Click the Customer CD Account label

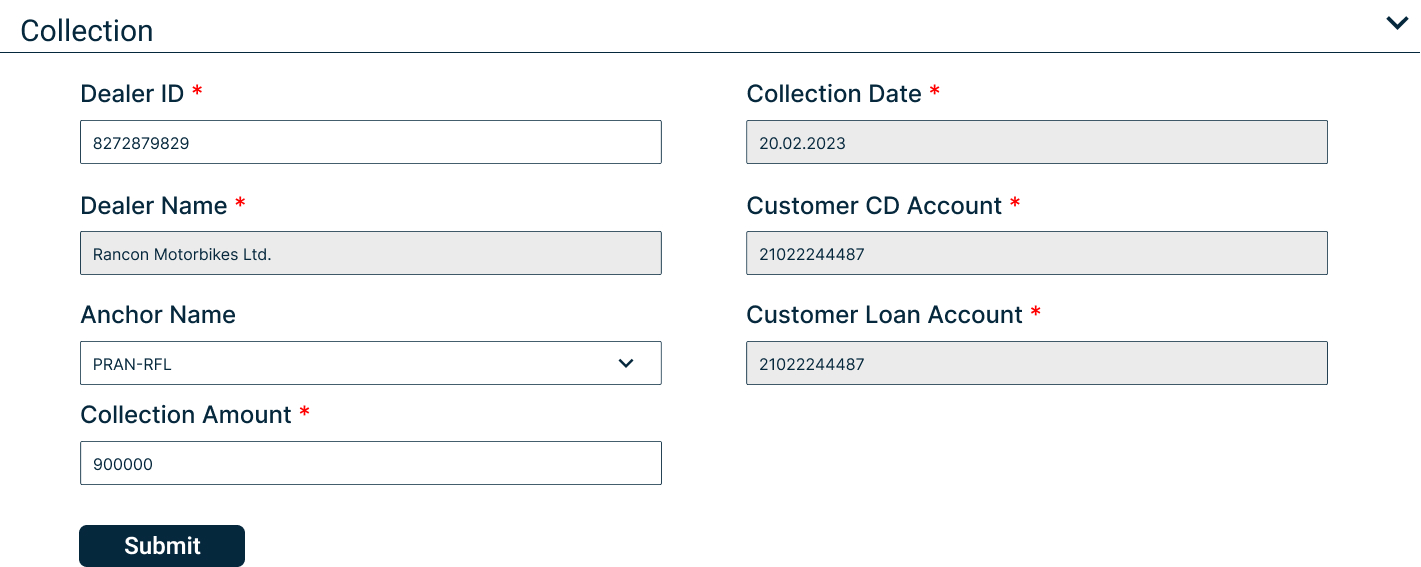pyautogui.click(x=874, y=206)
